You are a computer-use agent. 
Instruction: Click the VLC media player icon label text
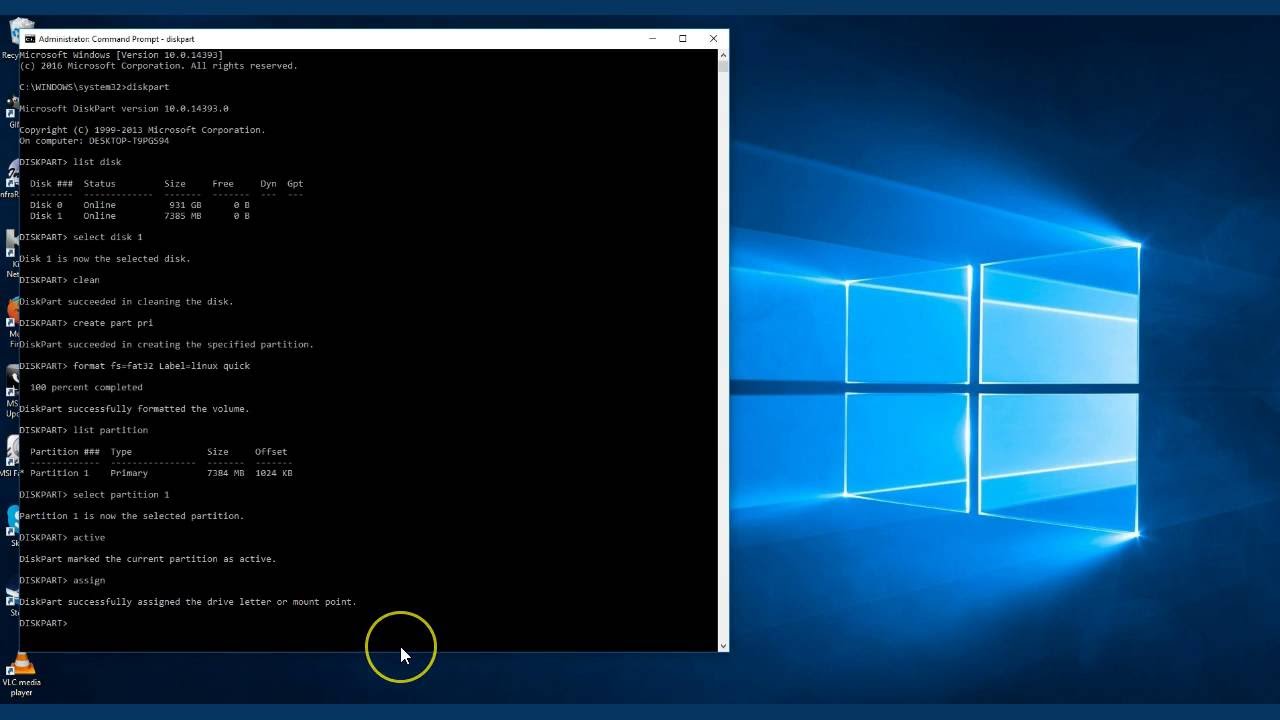point(21,687)
